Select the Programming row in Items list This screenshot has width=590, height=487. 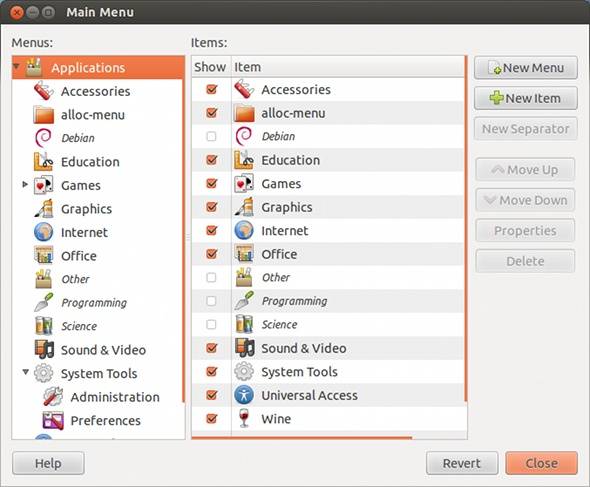pos(328,301)
